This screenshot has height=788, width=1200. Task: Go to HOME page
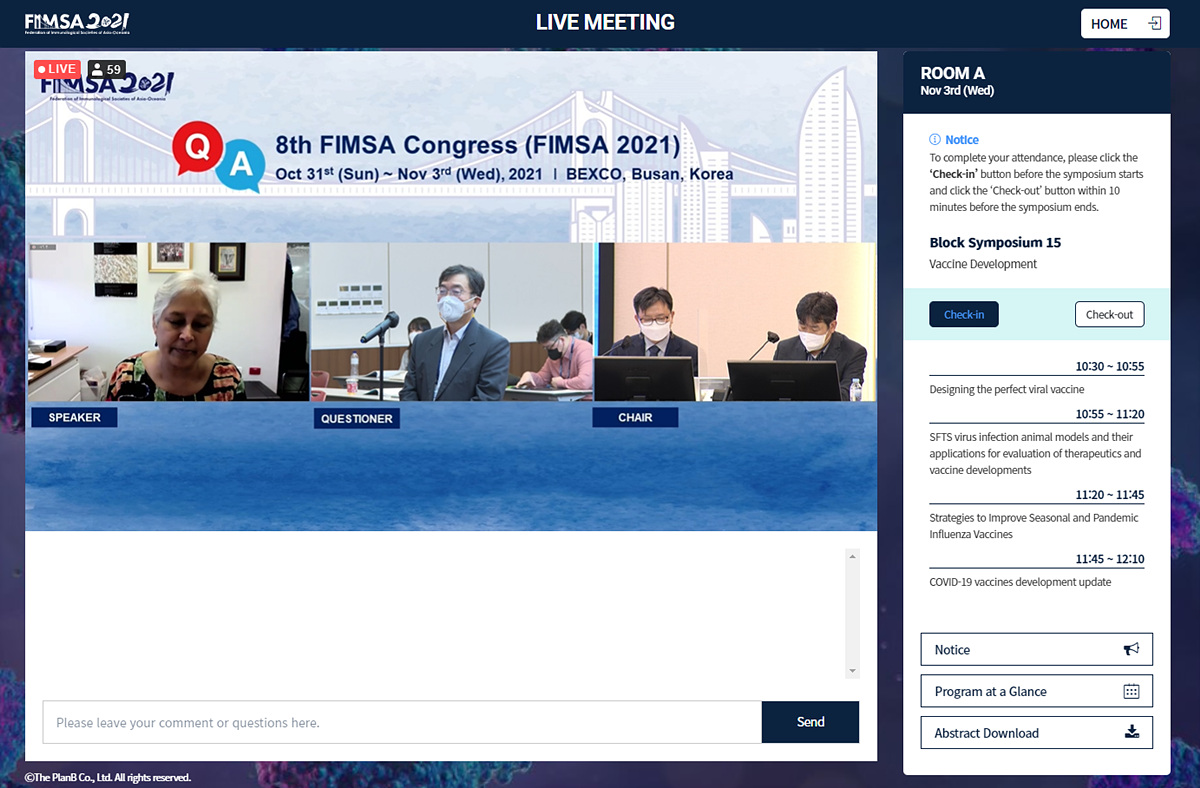[1124, 24]
